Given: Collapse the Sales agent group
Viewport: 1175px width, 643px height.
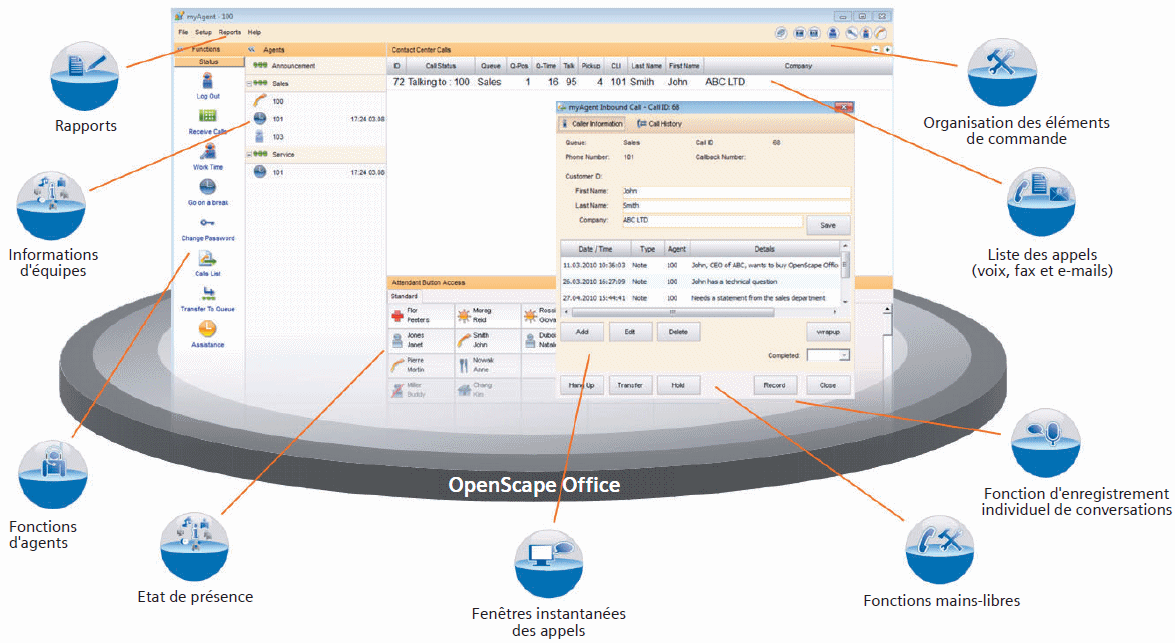Looking at the screenshot, I should pyautogui.click(x=249, y=84).
